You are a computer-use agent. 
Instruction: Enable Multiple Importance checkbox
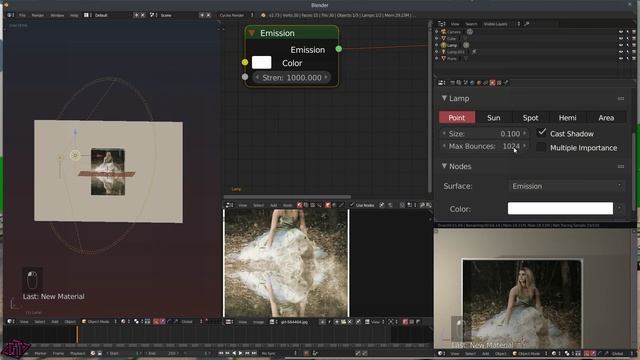coord(541,147)
